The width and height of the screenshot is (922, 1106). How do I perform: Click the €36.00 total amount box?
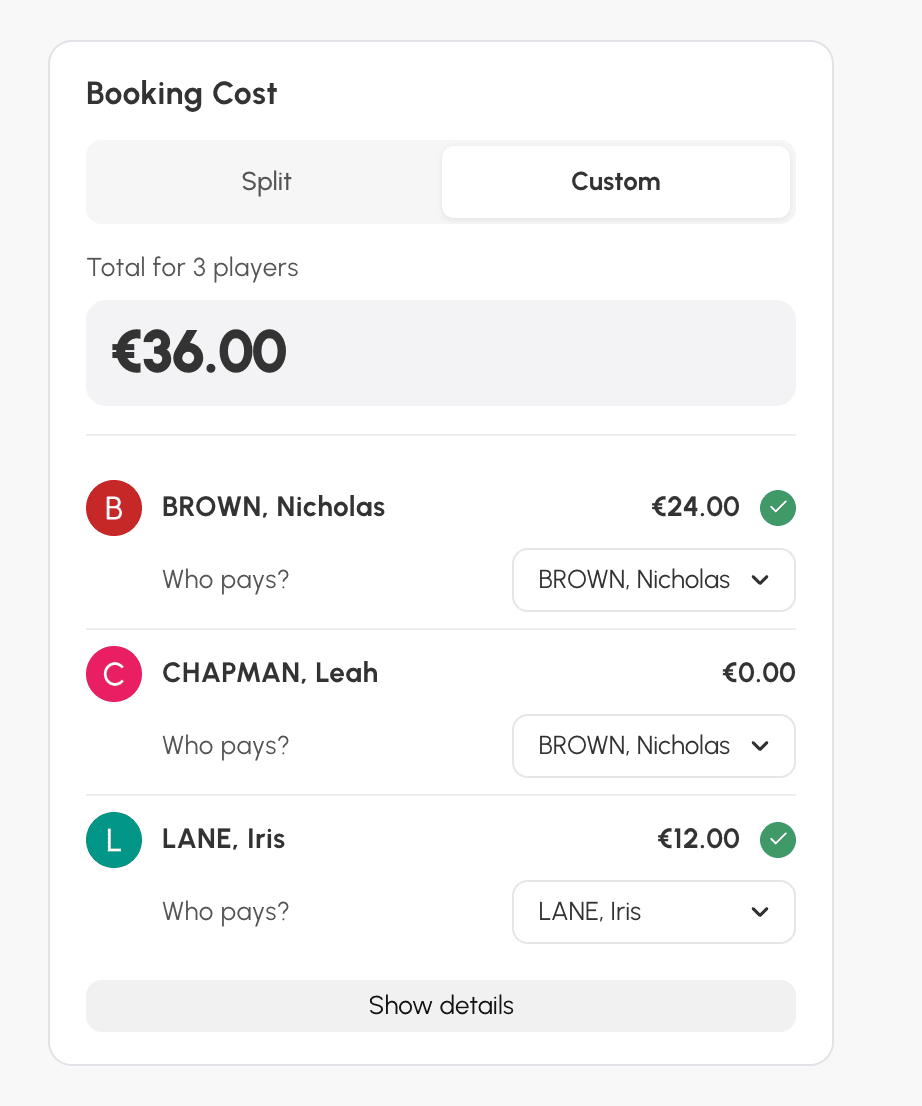441,353
